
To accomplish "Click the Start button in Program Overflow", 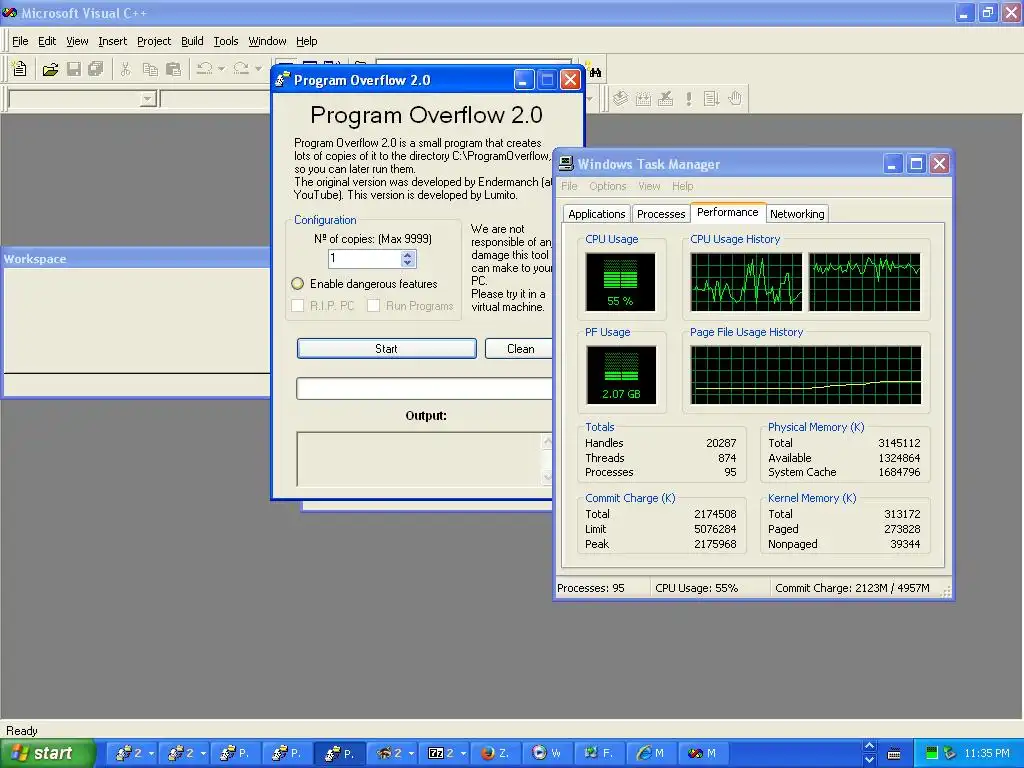I will [387, 349].
